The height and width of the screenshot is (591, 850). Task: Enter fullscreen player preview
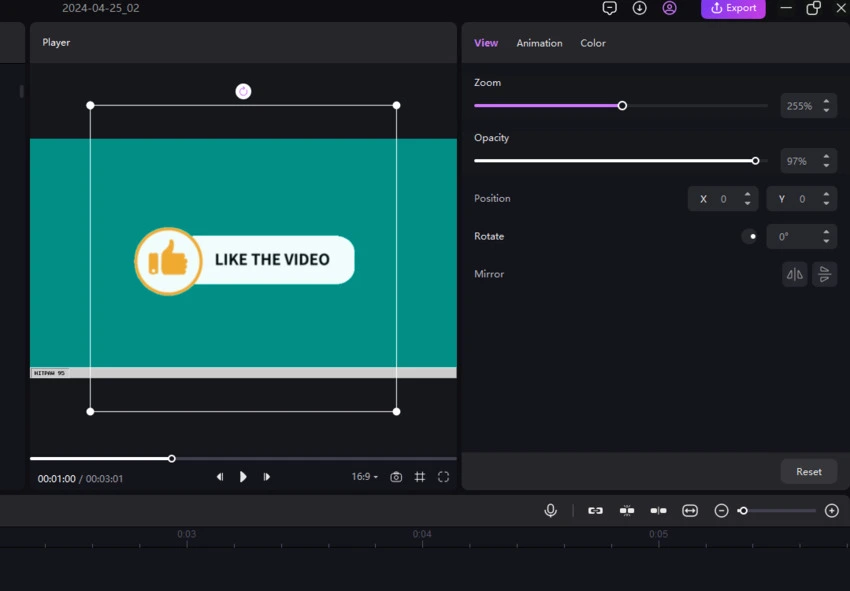[443, 477]
